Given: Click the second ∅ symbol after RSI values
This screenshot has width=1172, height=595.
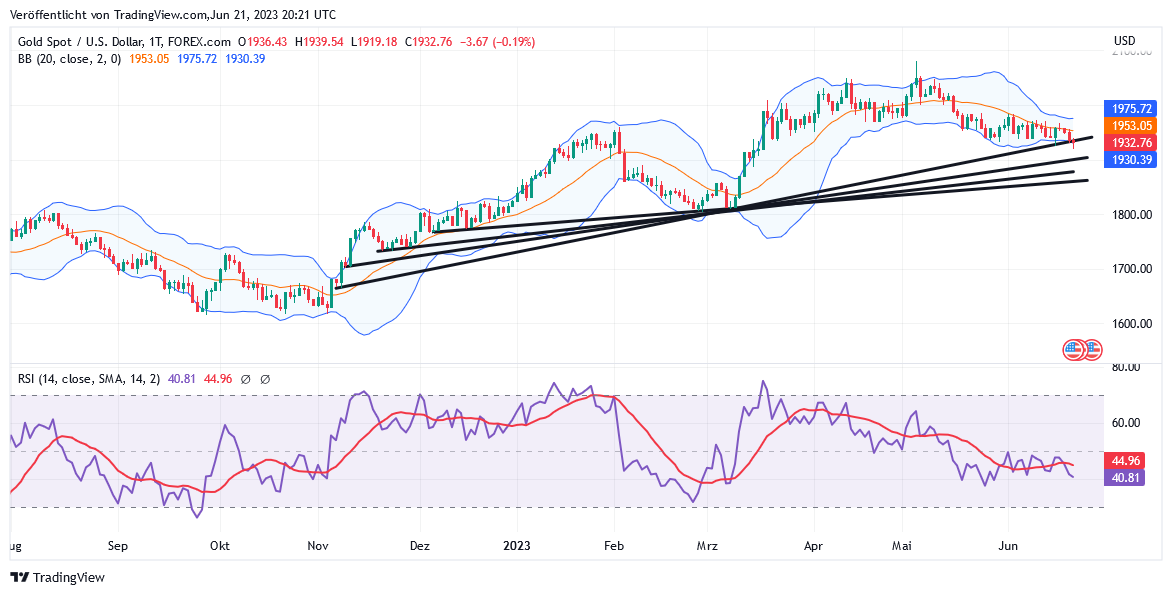Looking at the screenshot, I should coord(265,379).
